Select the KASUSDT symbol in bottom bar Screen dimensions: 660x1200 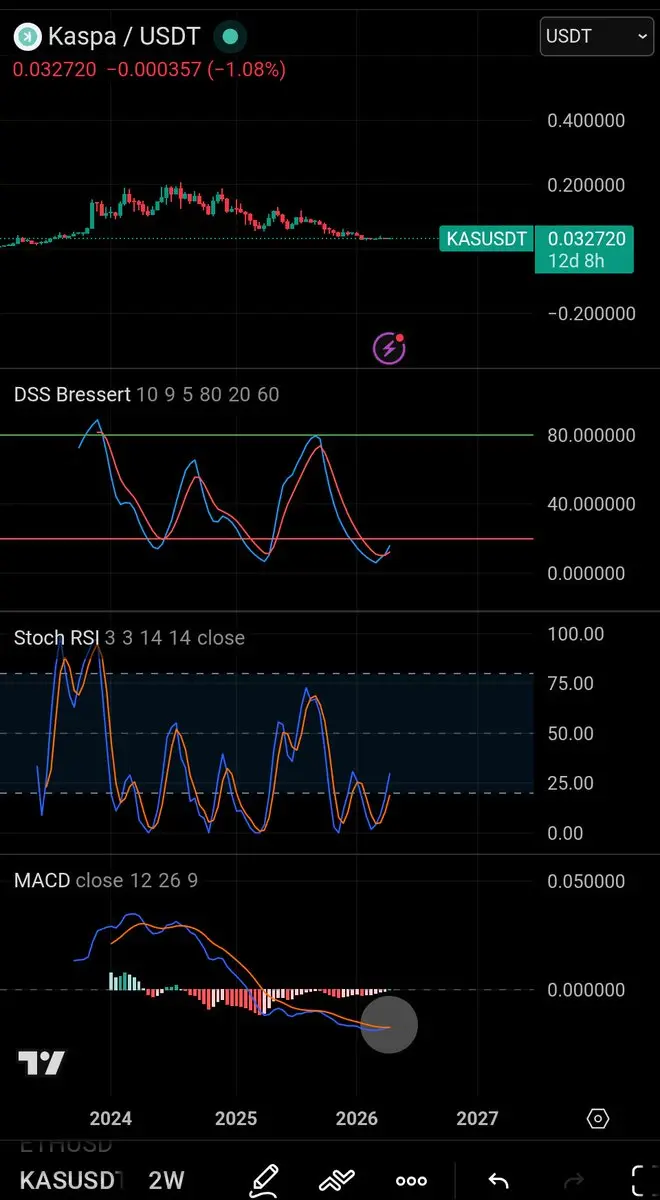[x=71, y=1180]
